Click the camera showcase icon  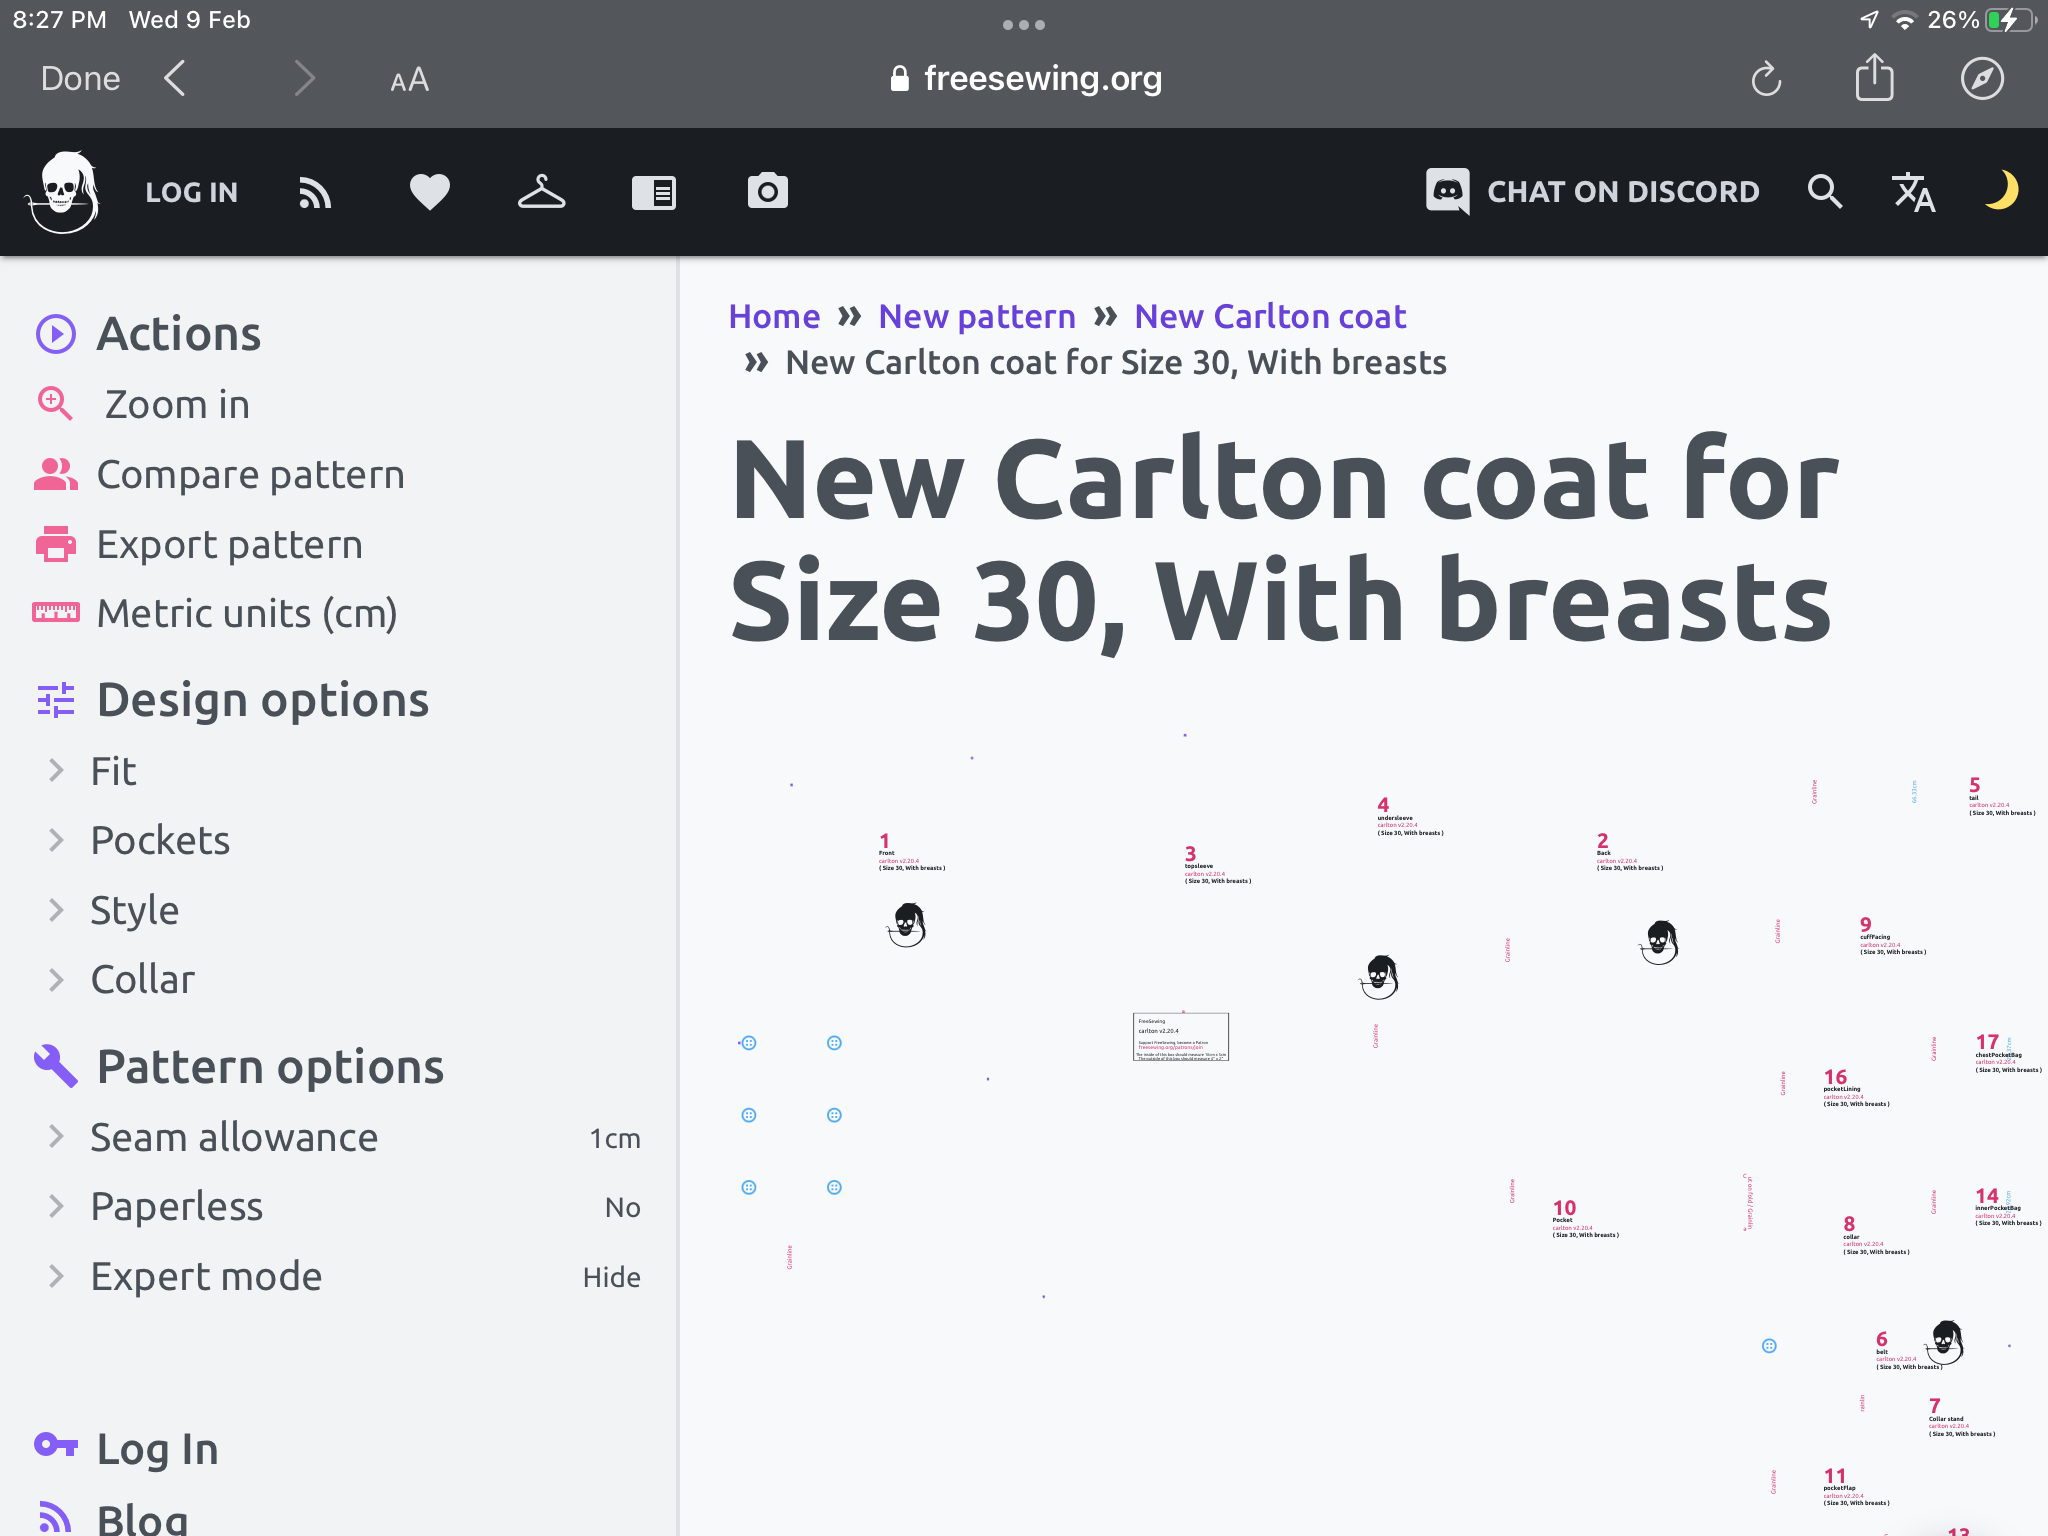(x=767, y=192)
